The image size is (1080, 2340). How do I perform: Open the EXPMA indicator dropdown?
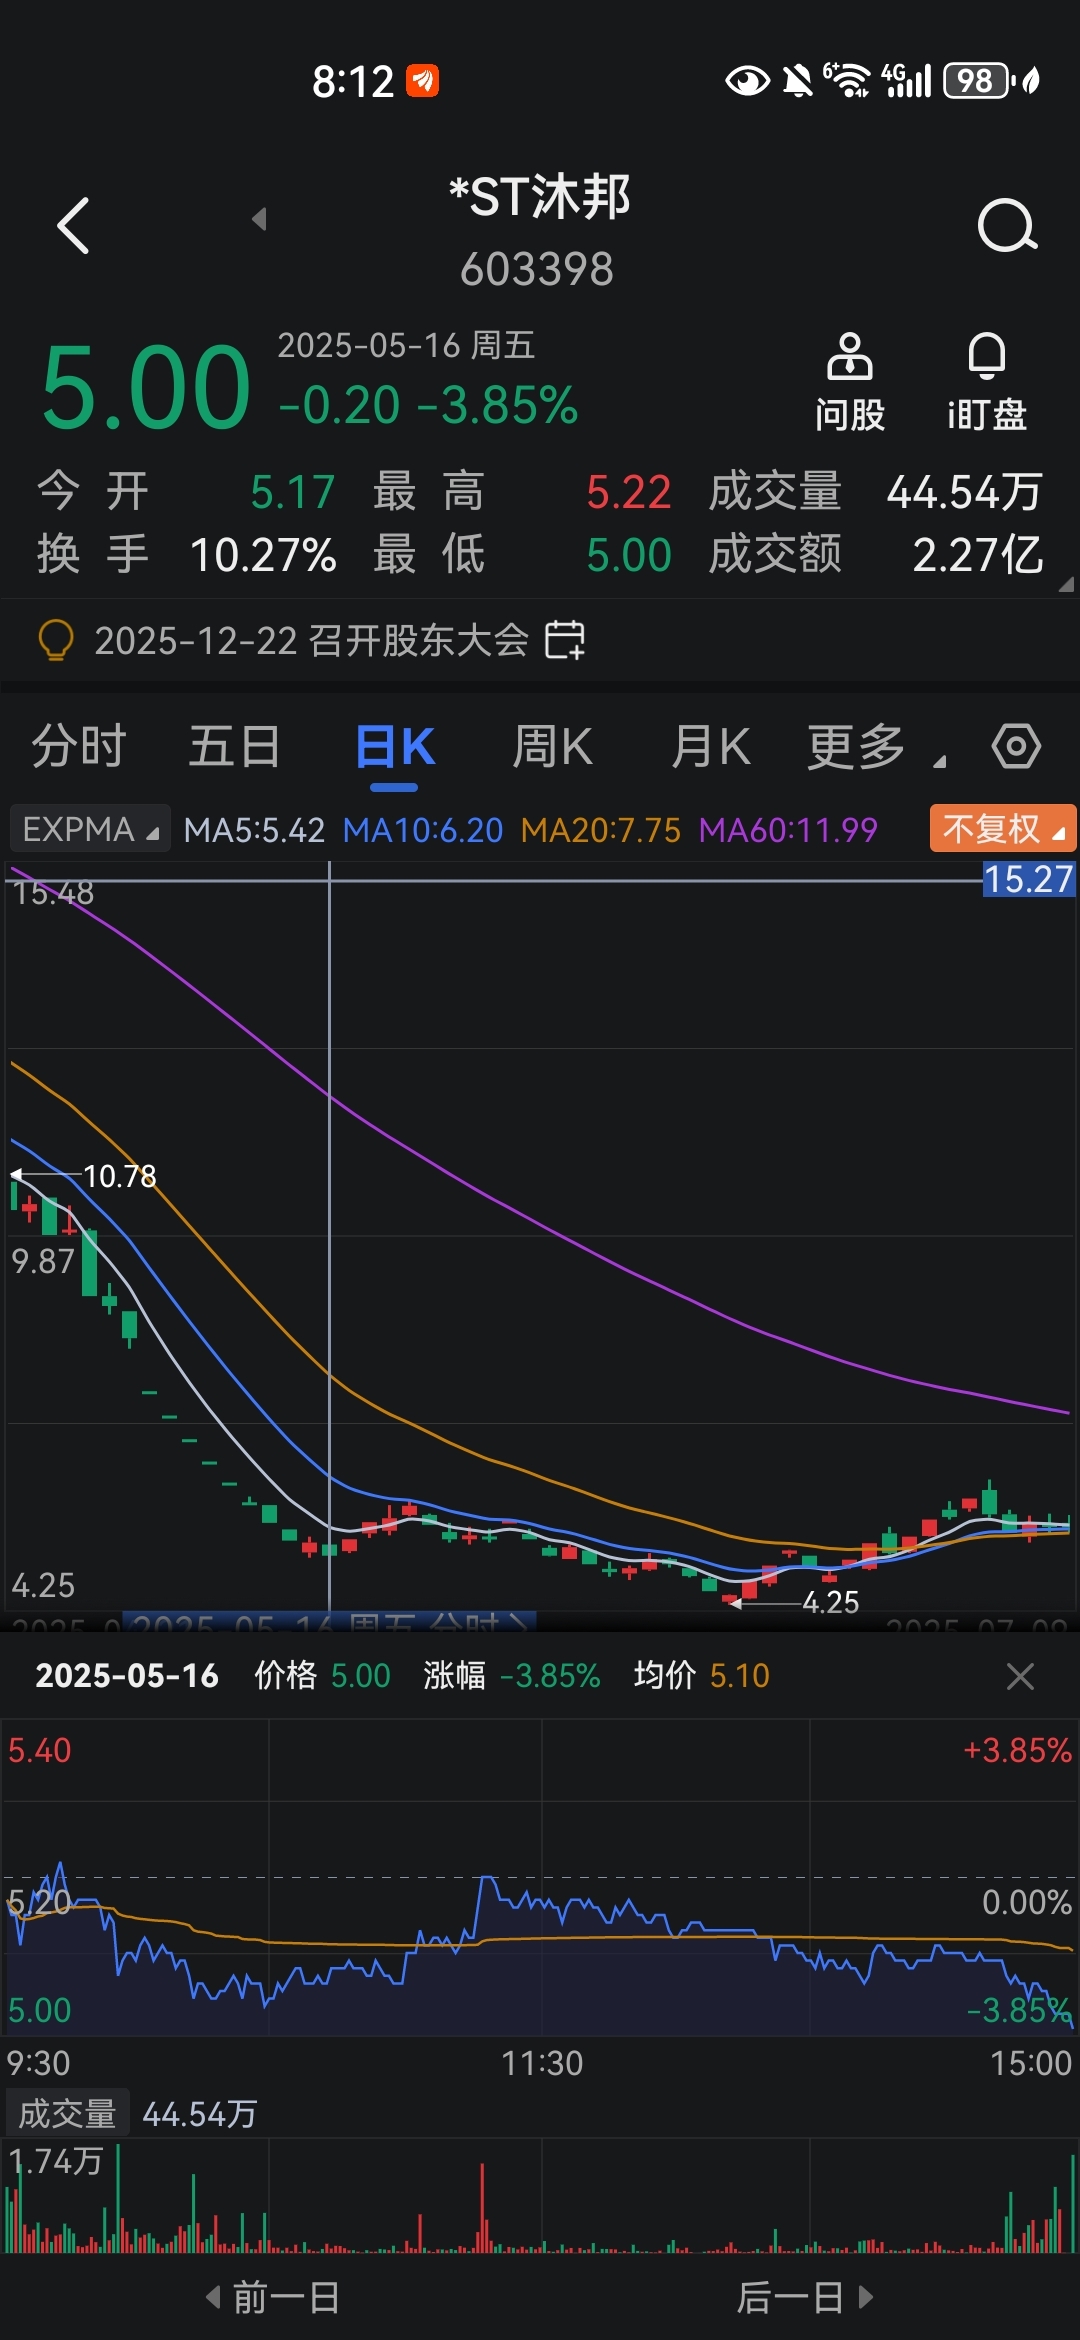pos(90,829)
